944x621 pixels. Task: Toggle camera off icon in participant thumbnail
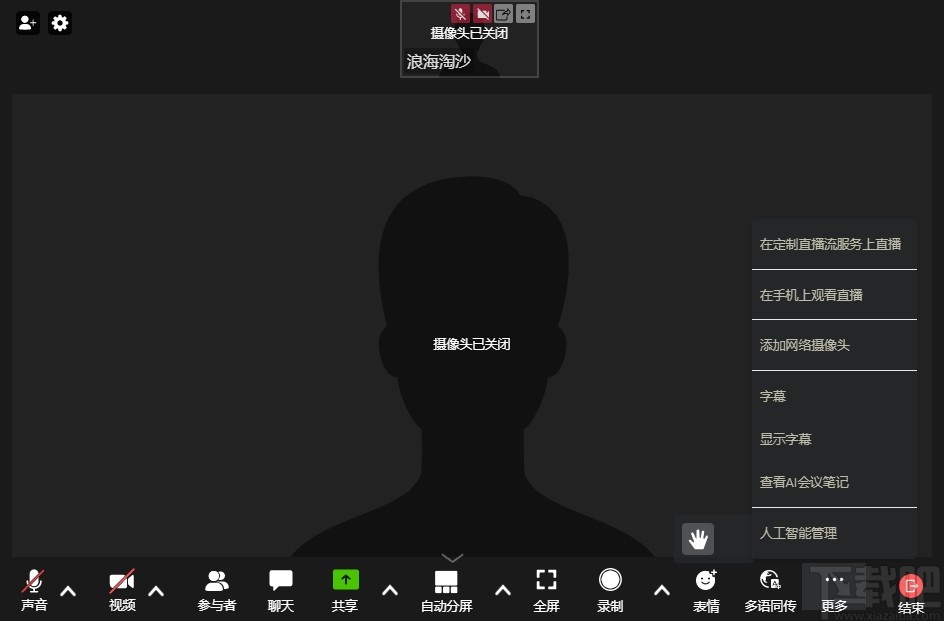481,13
